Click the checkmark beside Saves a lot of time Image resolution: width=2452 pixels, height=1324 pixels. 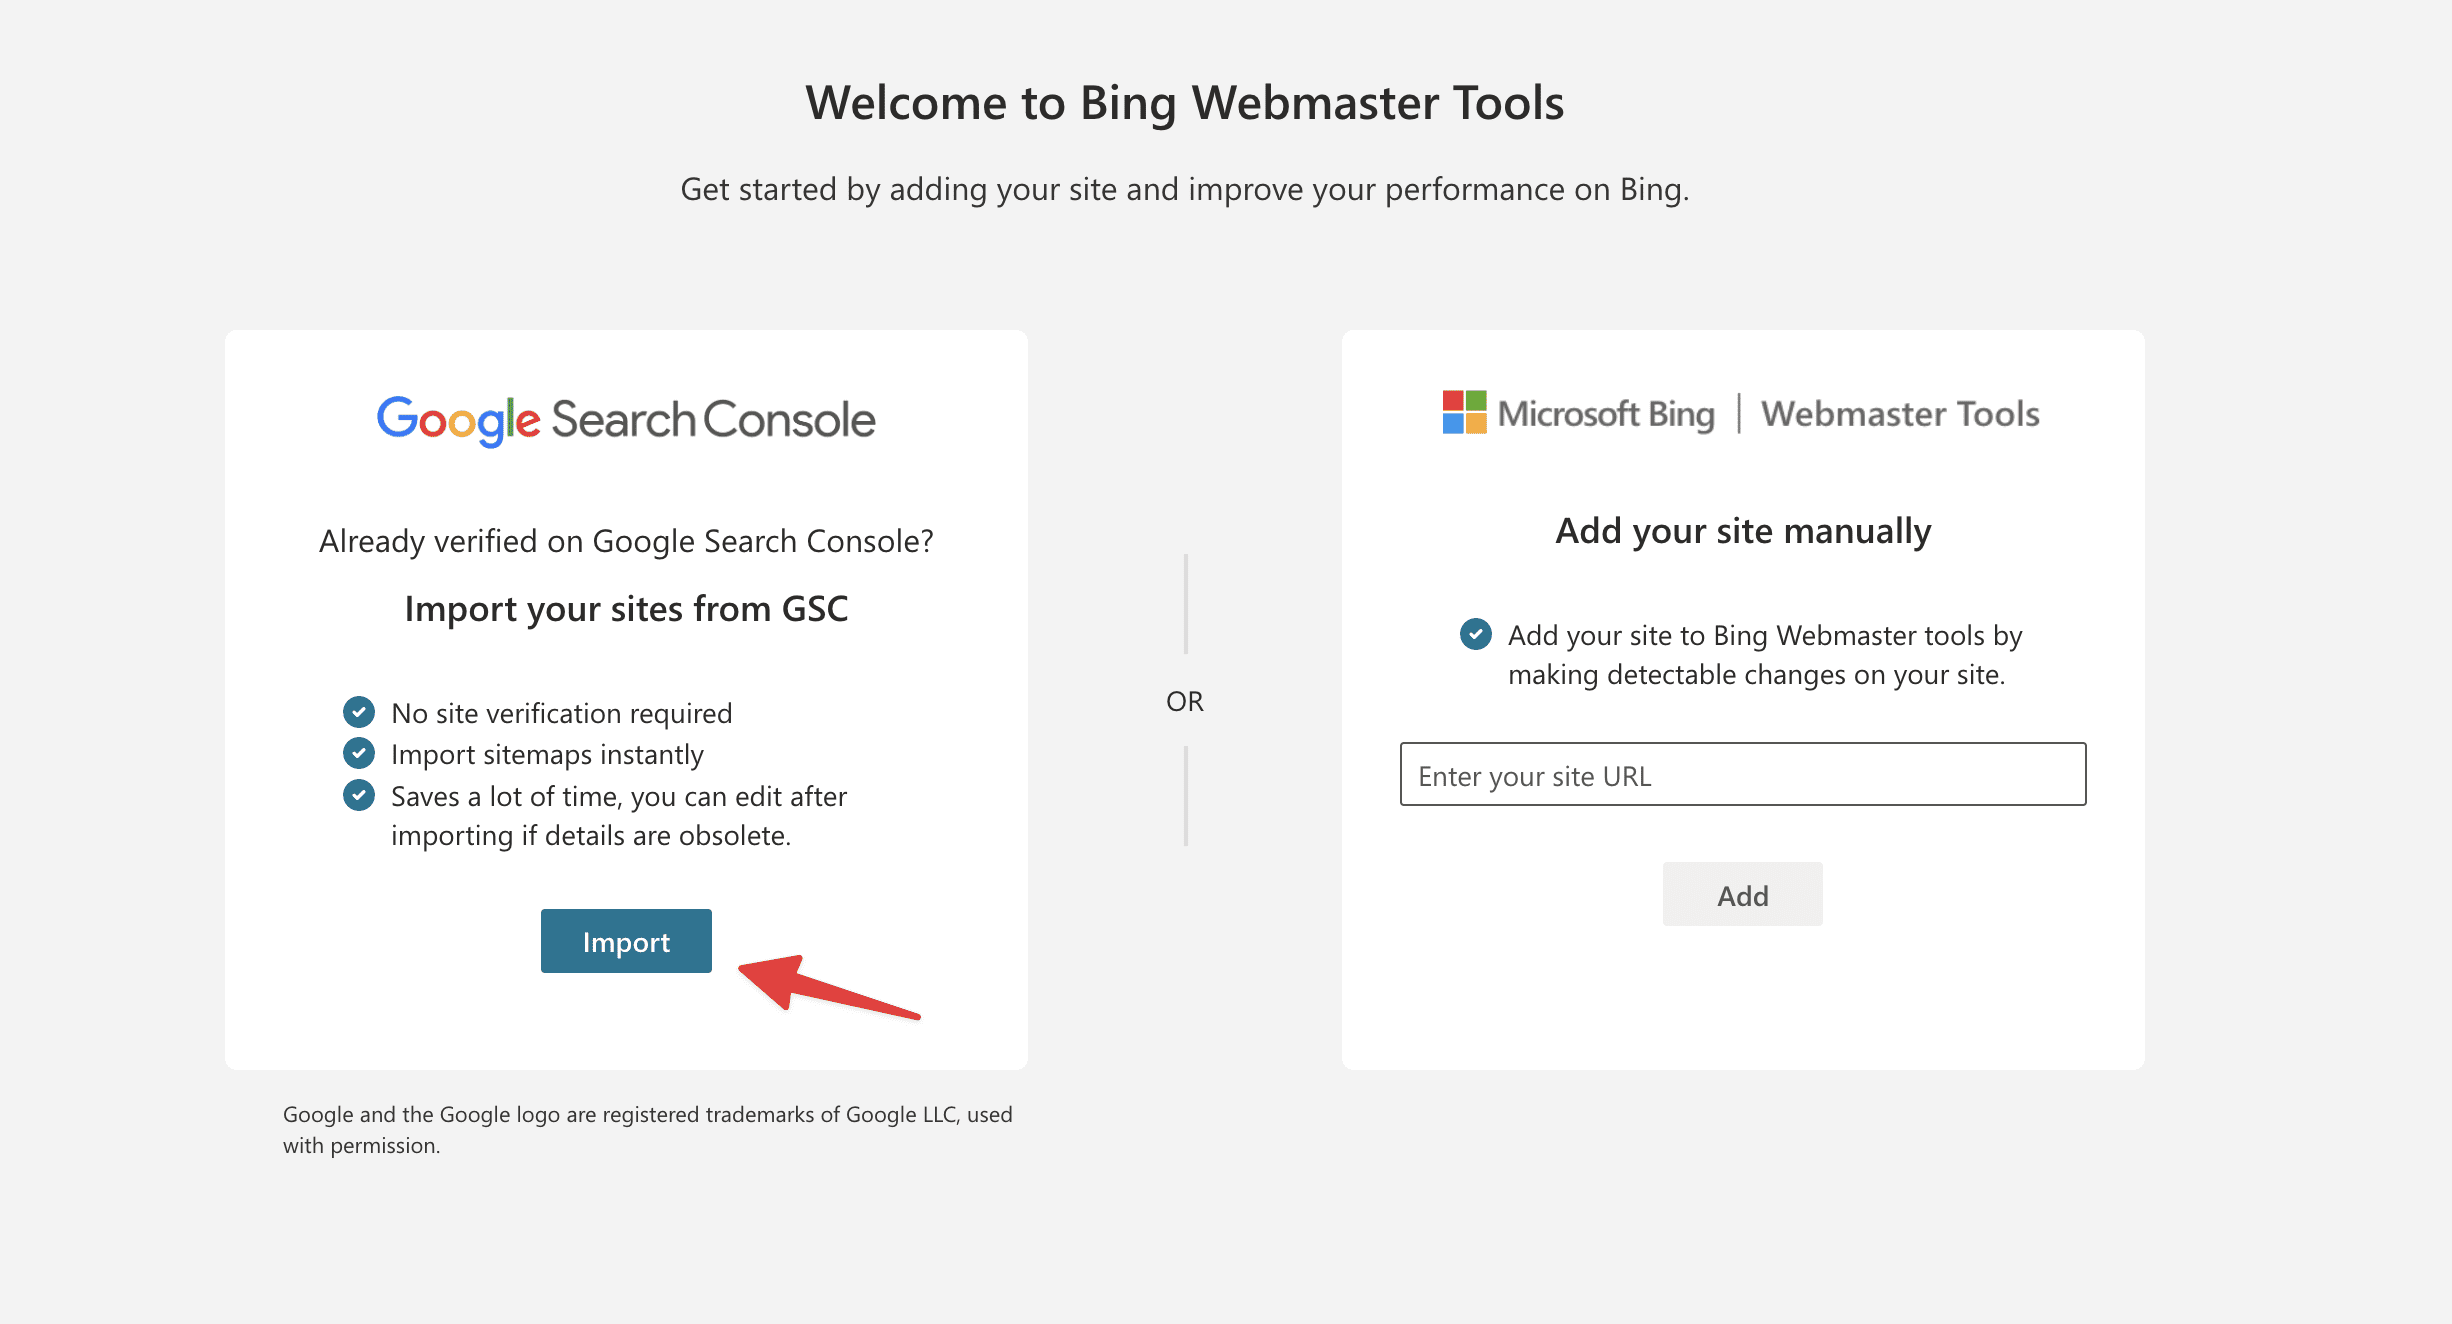[x=360, y=796]
